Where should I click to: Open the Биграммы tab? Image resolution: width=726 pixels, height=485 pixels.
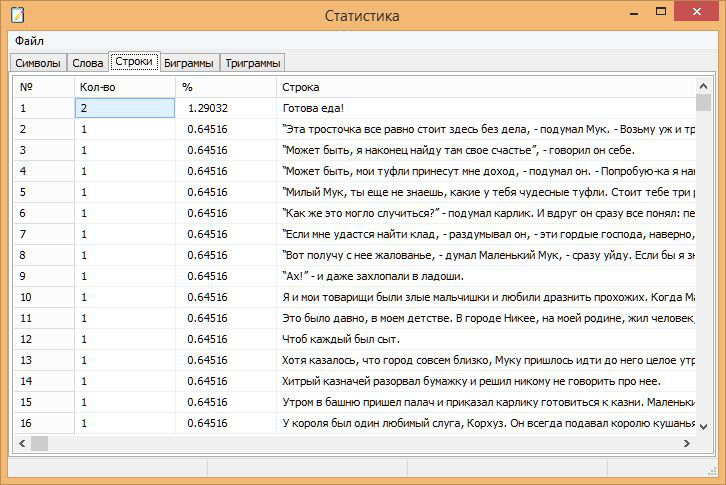pyautogui.click(x=189, y=63)
